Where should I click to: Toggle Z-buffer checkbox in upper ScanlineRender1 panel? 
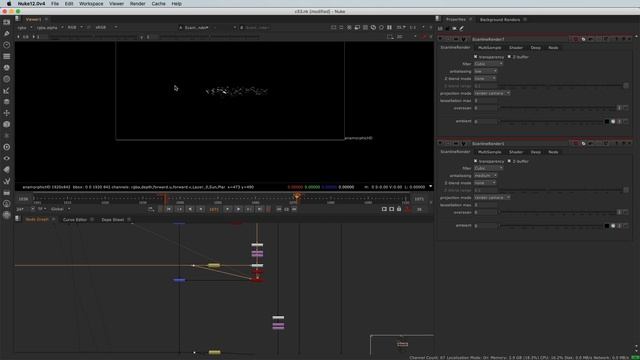pos(509,57)
